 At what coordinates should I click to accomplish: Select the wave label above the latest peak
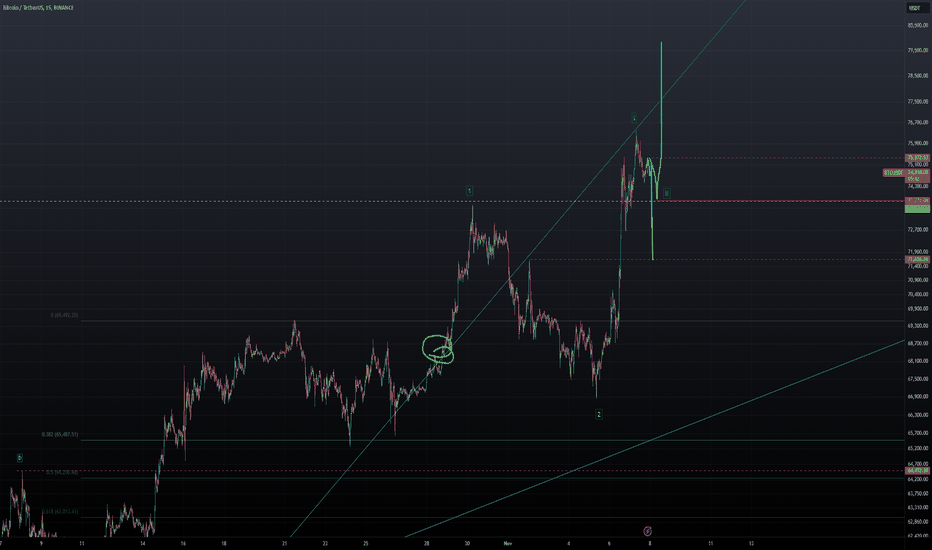click(634, 118)
